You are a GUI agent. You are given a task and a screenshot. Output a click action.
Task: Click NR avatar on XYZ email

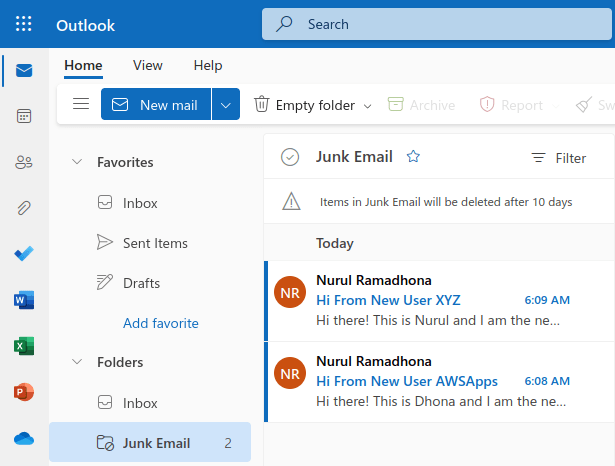tap(290, 292)
